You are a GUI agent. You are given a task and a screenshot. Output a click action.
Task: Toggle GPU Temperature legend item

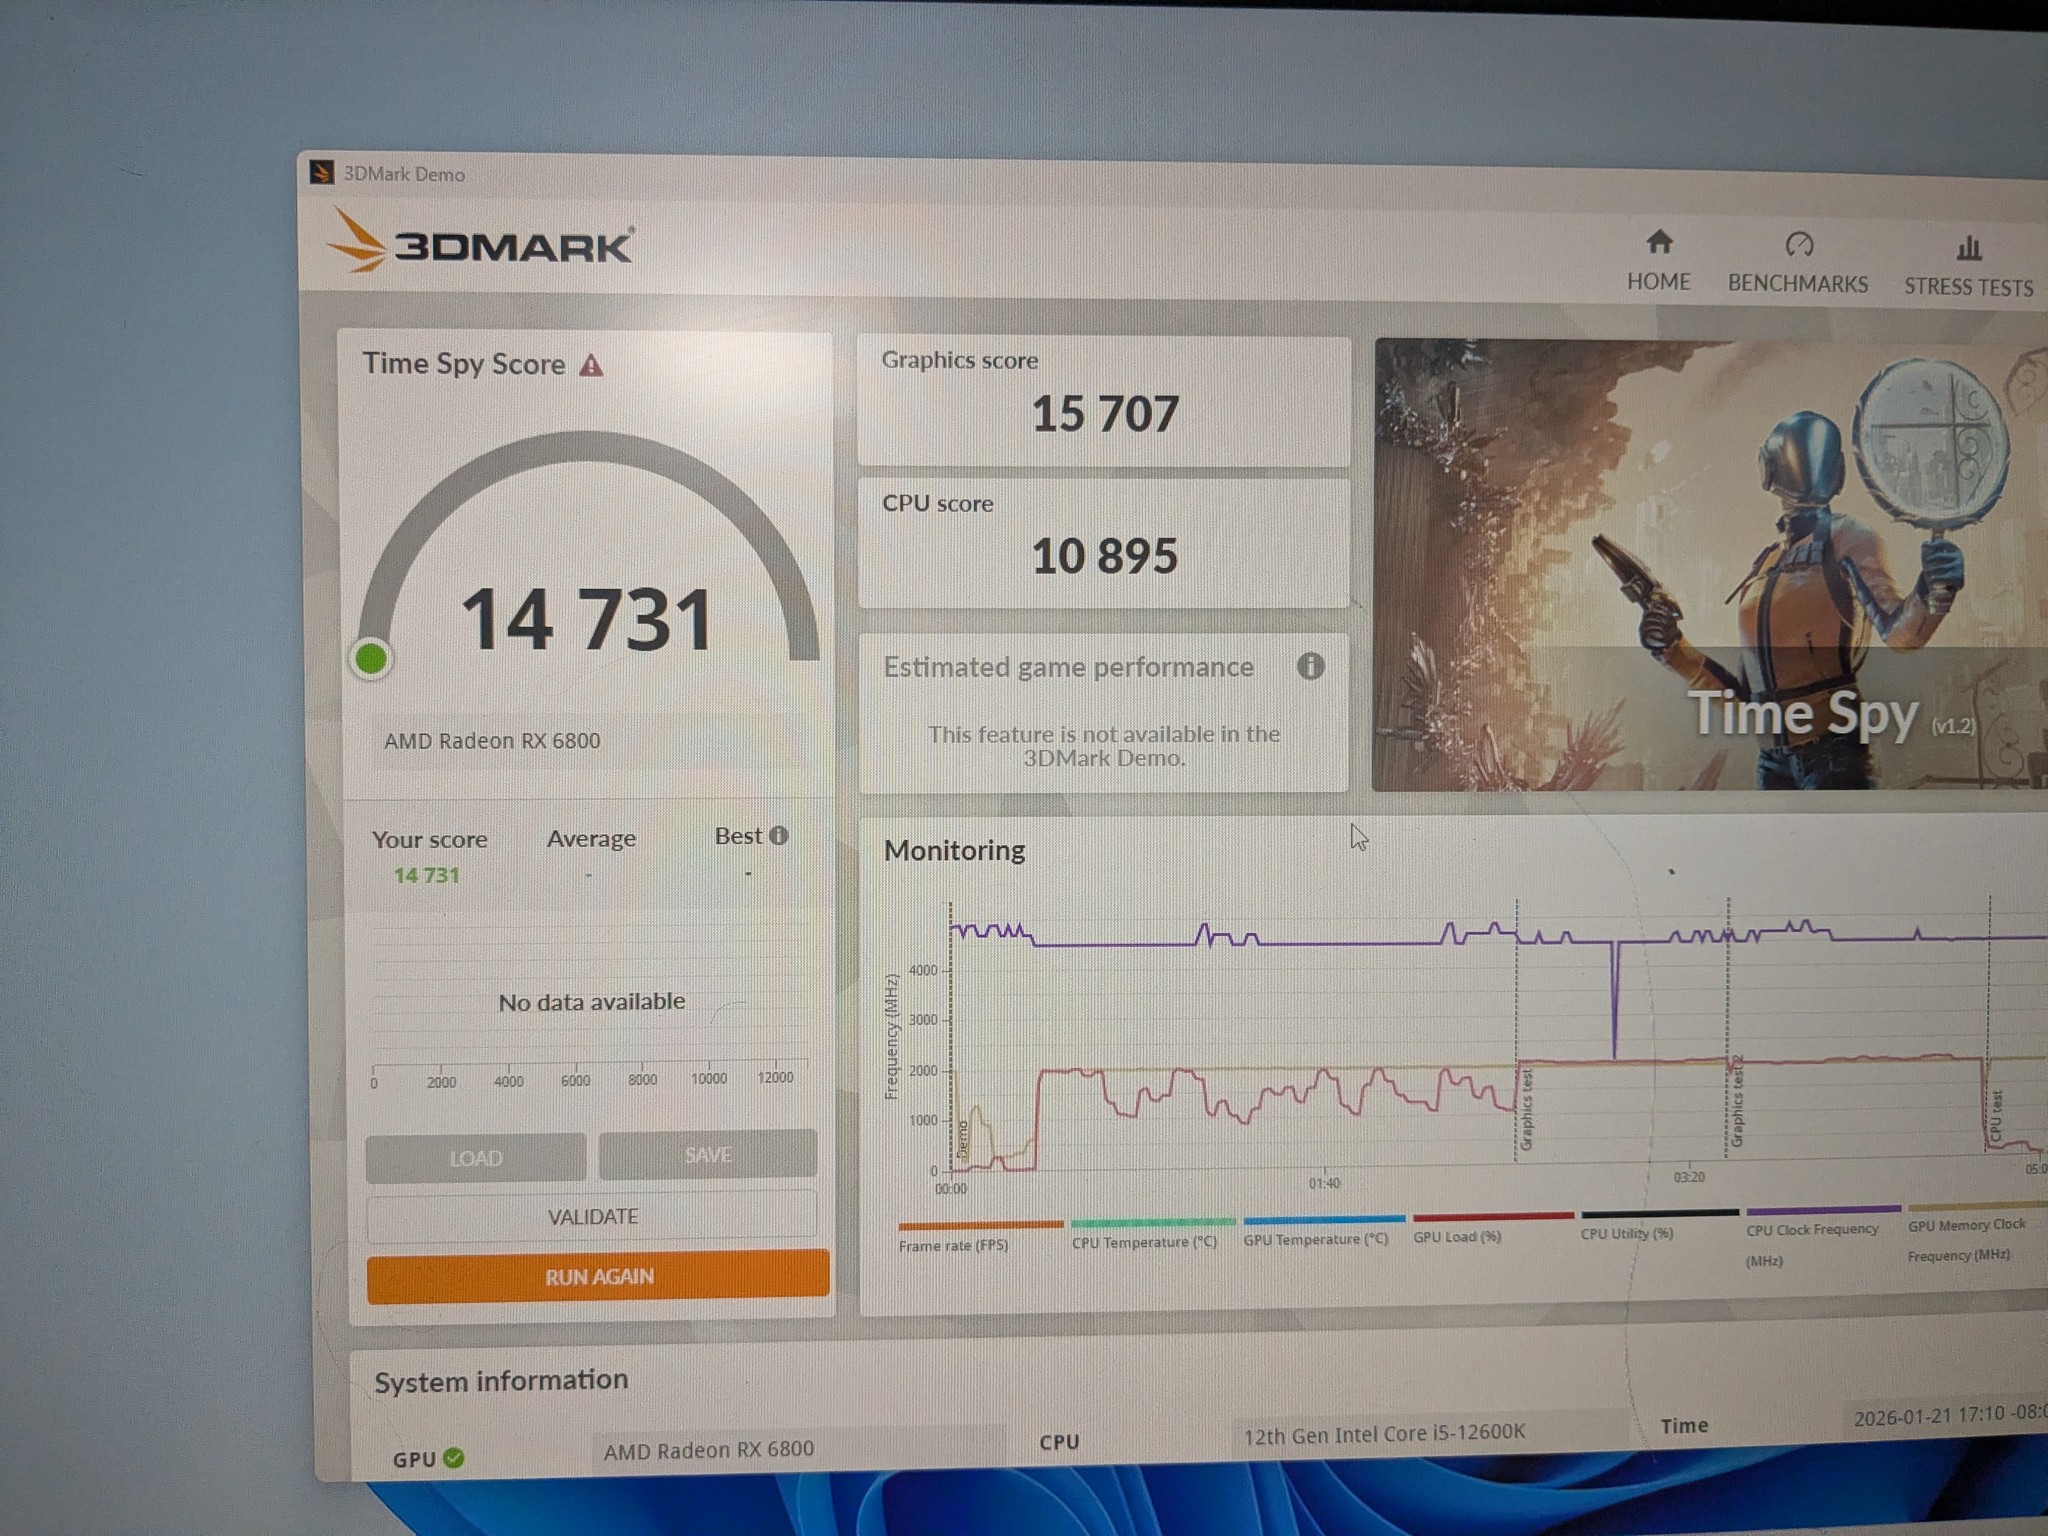coord(1323,1230)
